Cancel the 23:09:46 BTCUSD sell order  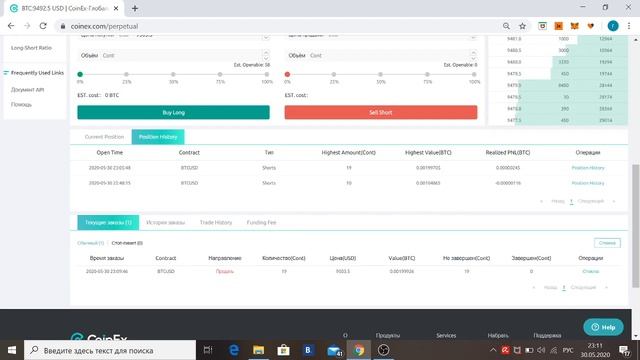(x=590, y=271)
